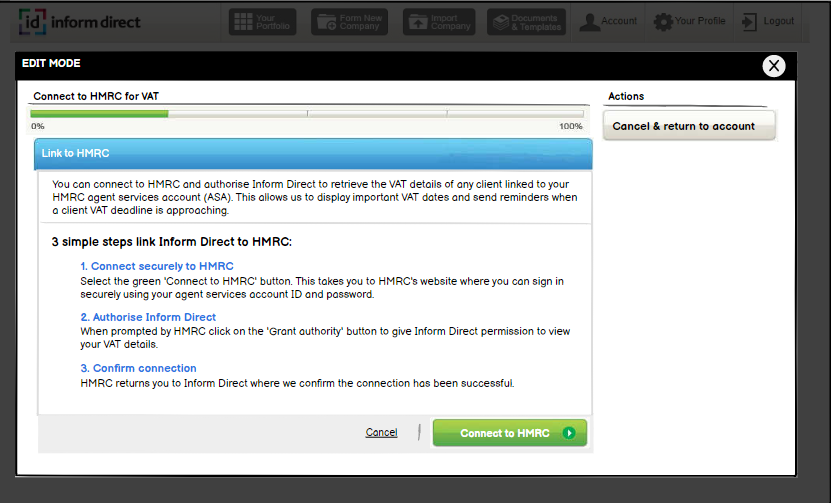Click the Cancel link
This screenshot has height=503, width=831.
[x=381, y=433]
